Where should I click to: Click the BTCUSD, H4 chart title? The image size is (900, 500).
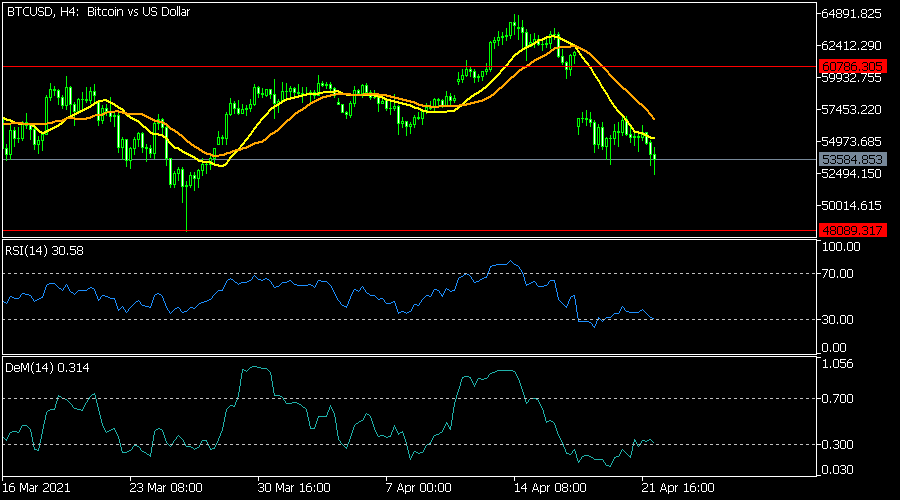98,12
